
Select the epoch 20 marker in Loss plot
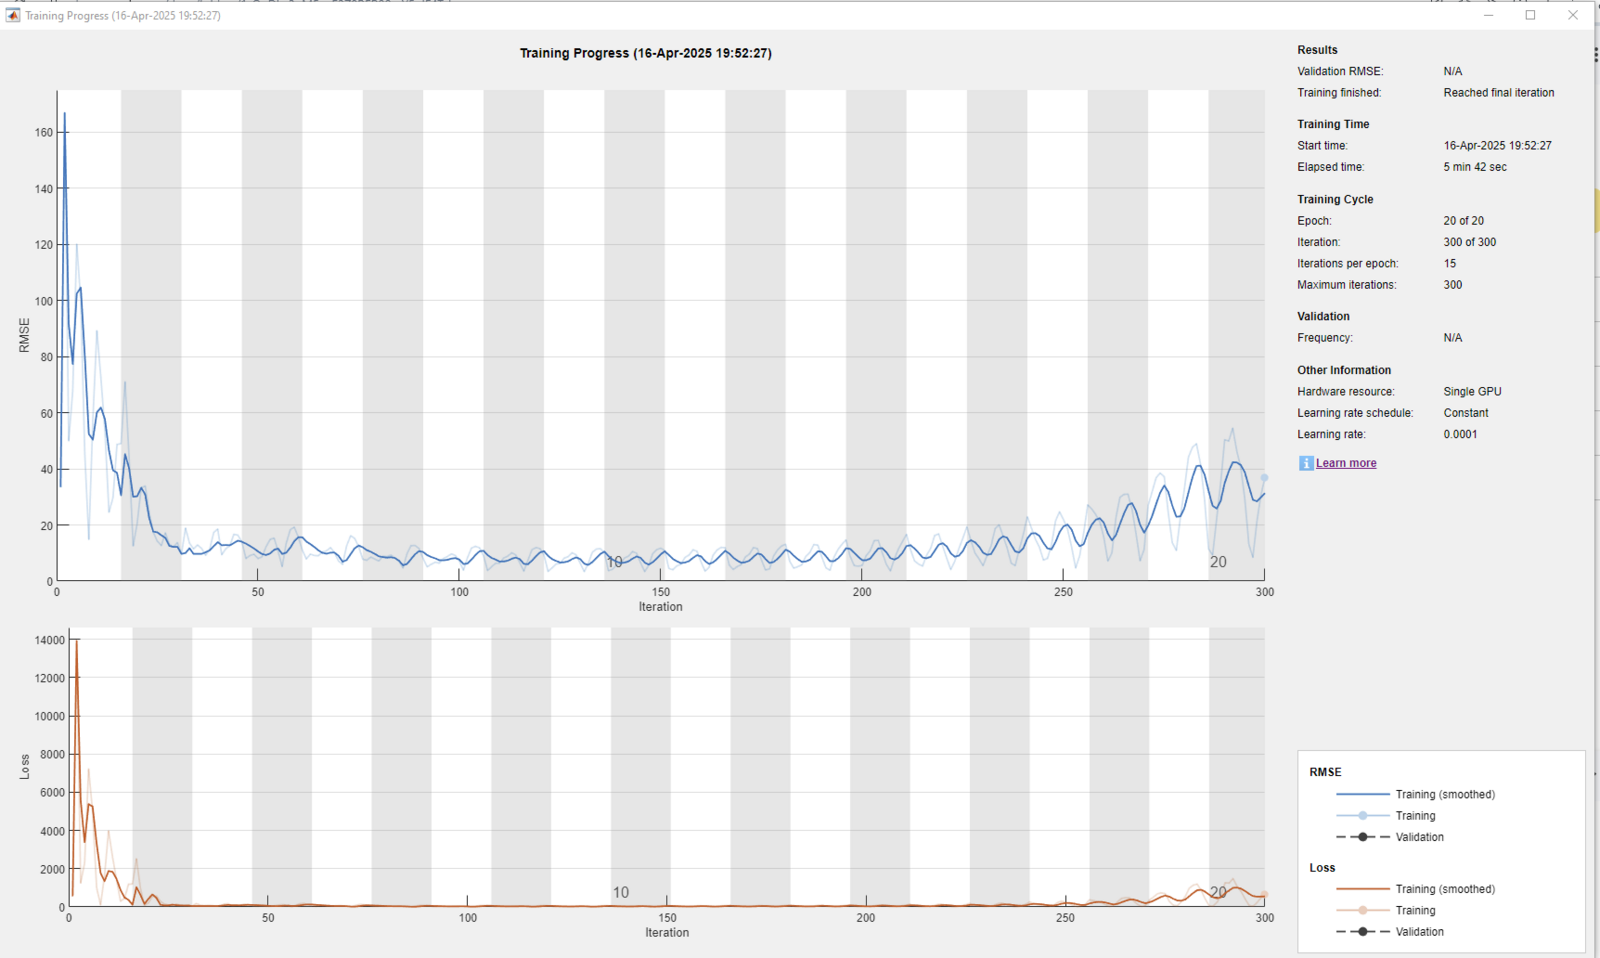[x=1218, y=892]
